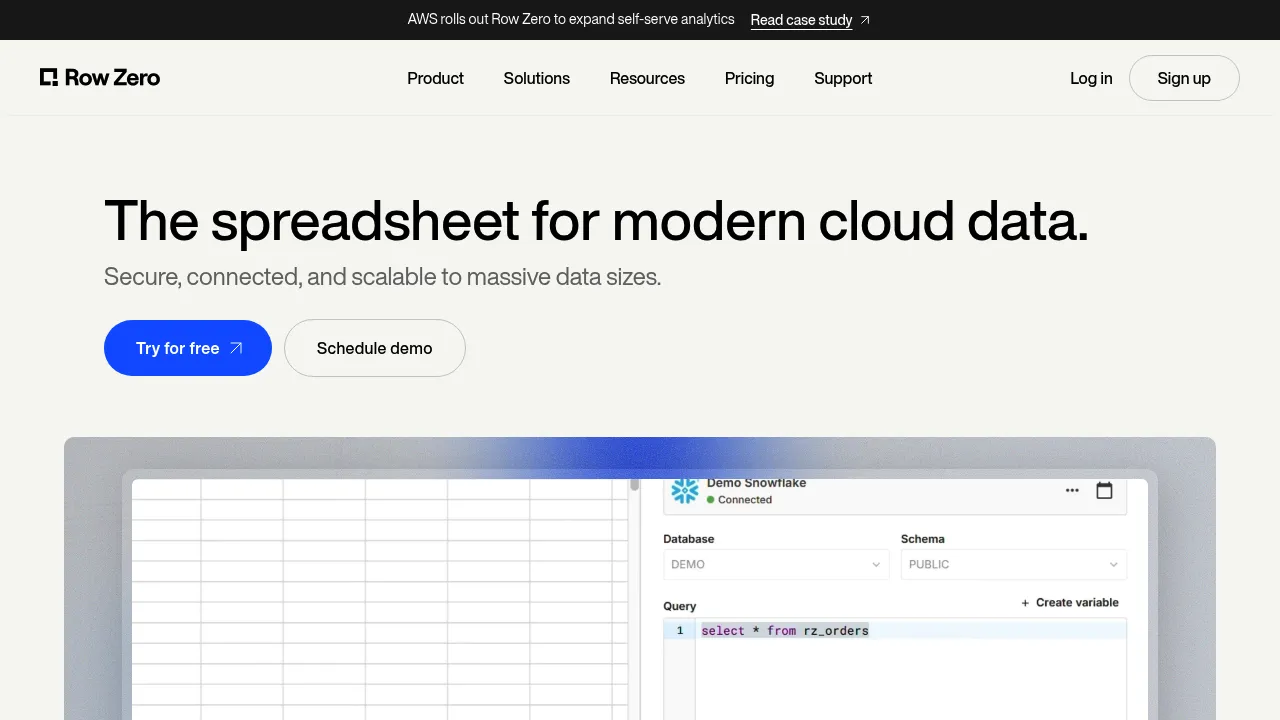Click the Sign up button
1280x720 pixels.
tap(1184, 78)
